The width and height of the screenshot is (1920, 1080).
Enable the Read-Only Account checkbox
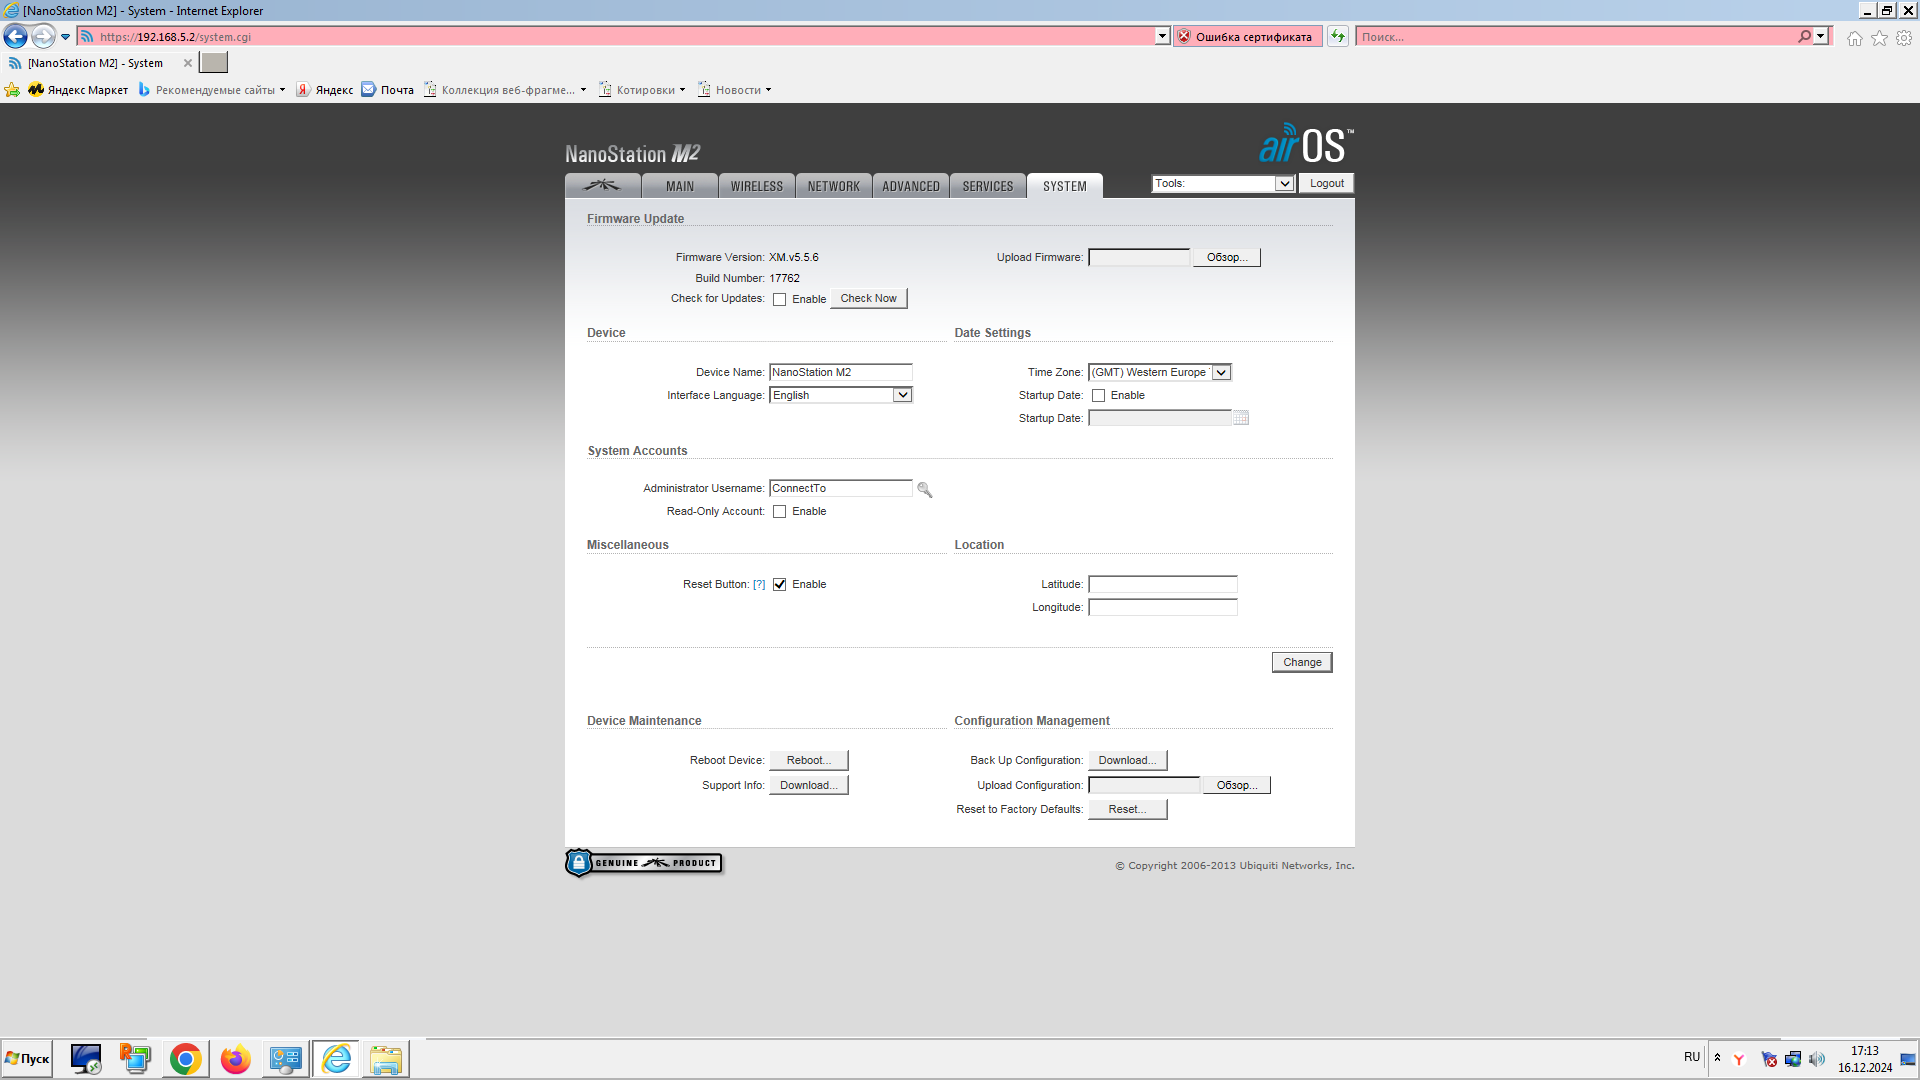click(x=780, y=512)
